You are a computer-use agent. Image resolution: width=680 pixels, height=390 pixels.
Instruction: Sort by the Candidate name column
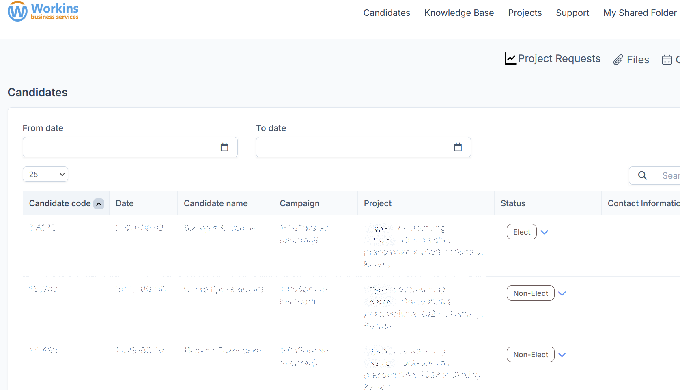215,203
